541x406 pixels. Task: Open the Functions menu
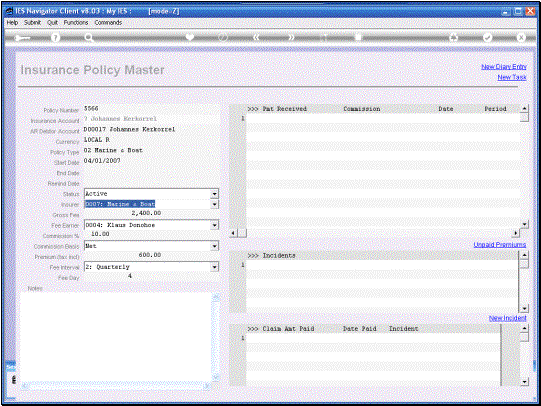point(76,22)
